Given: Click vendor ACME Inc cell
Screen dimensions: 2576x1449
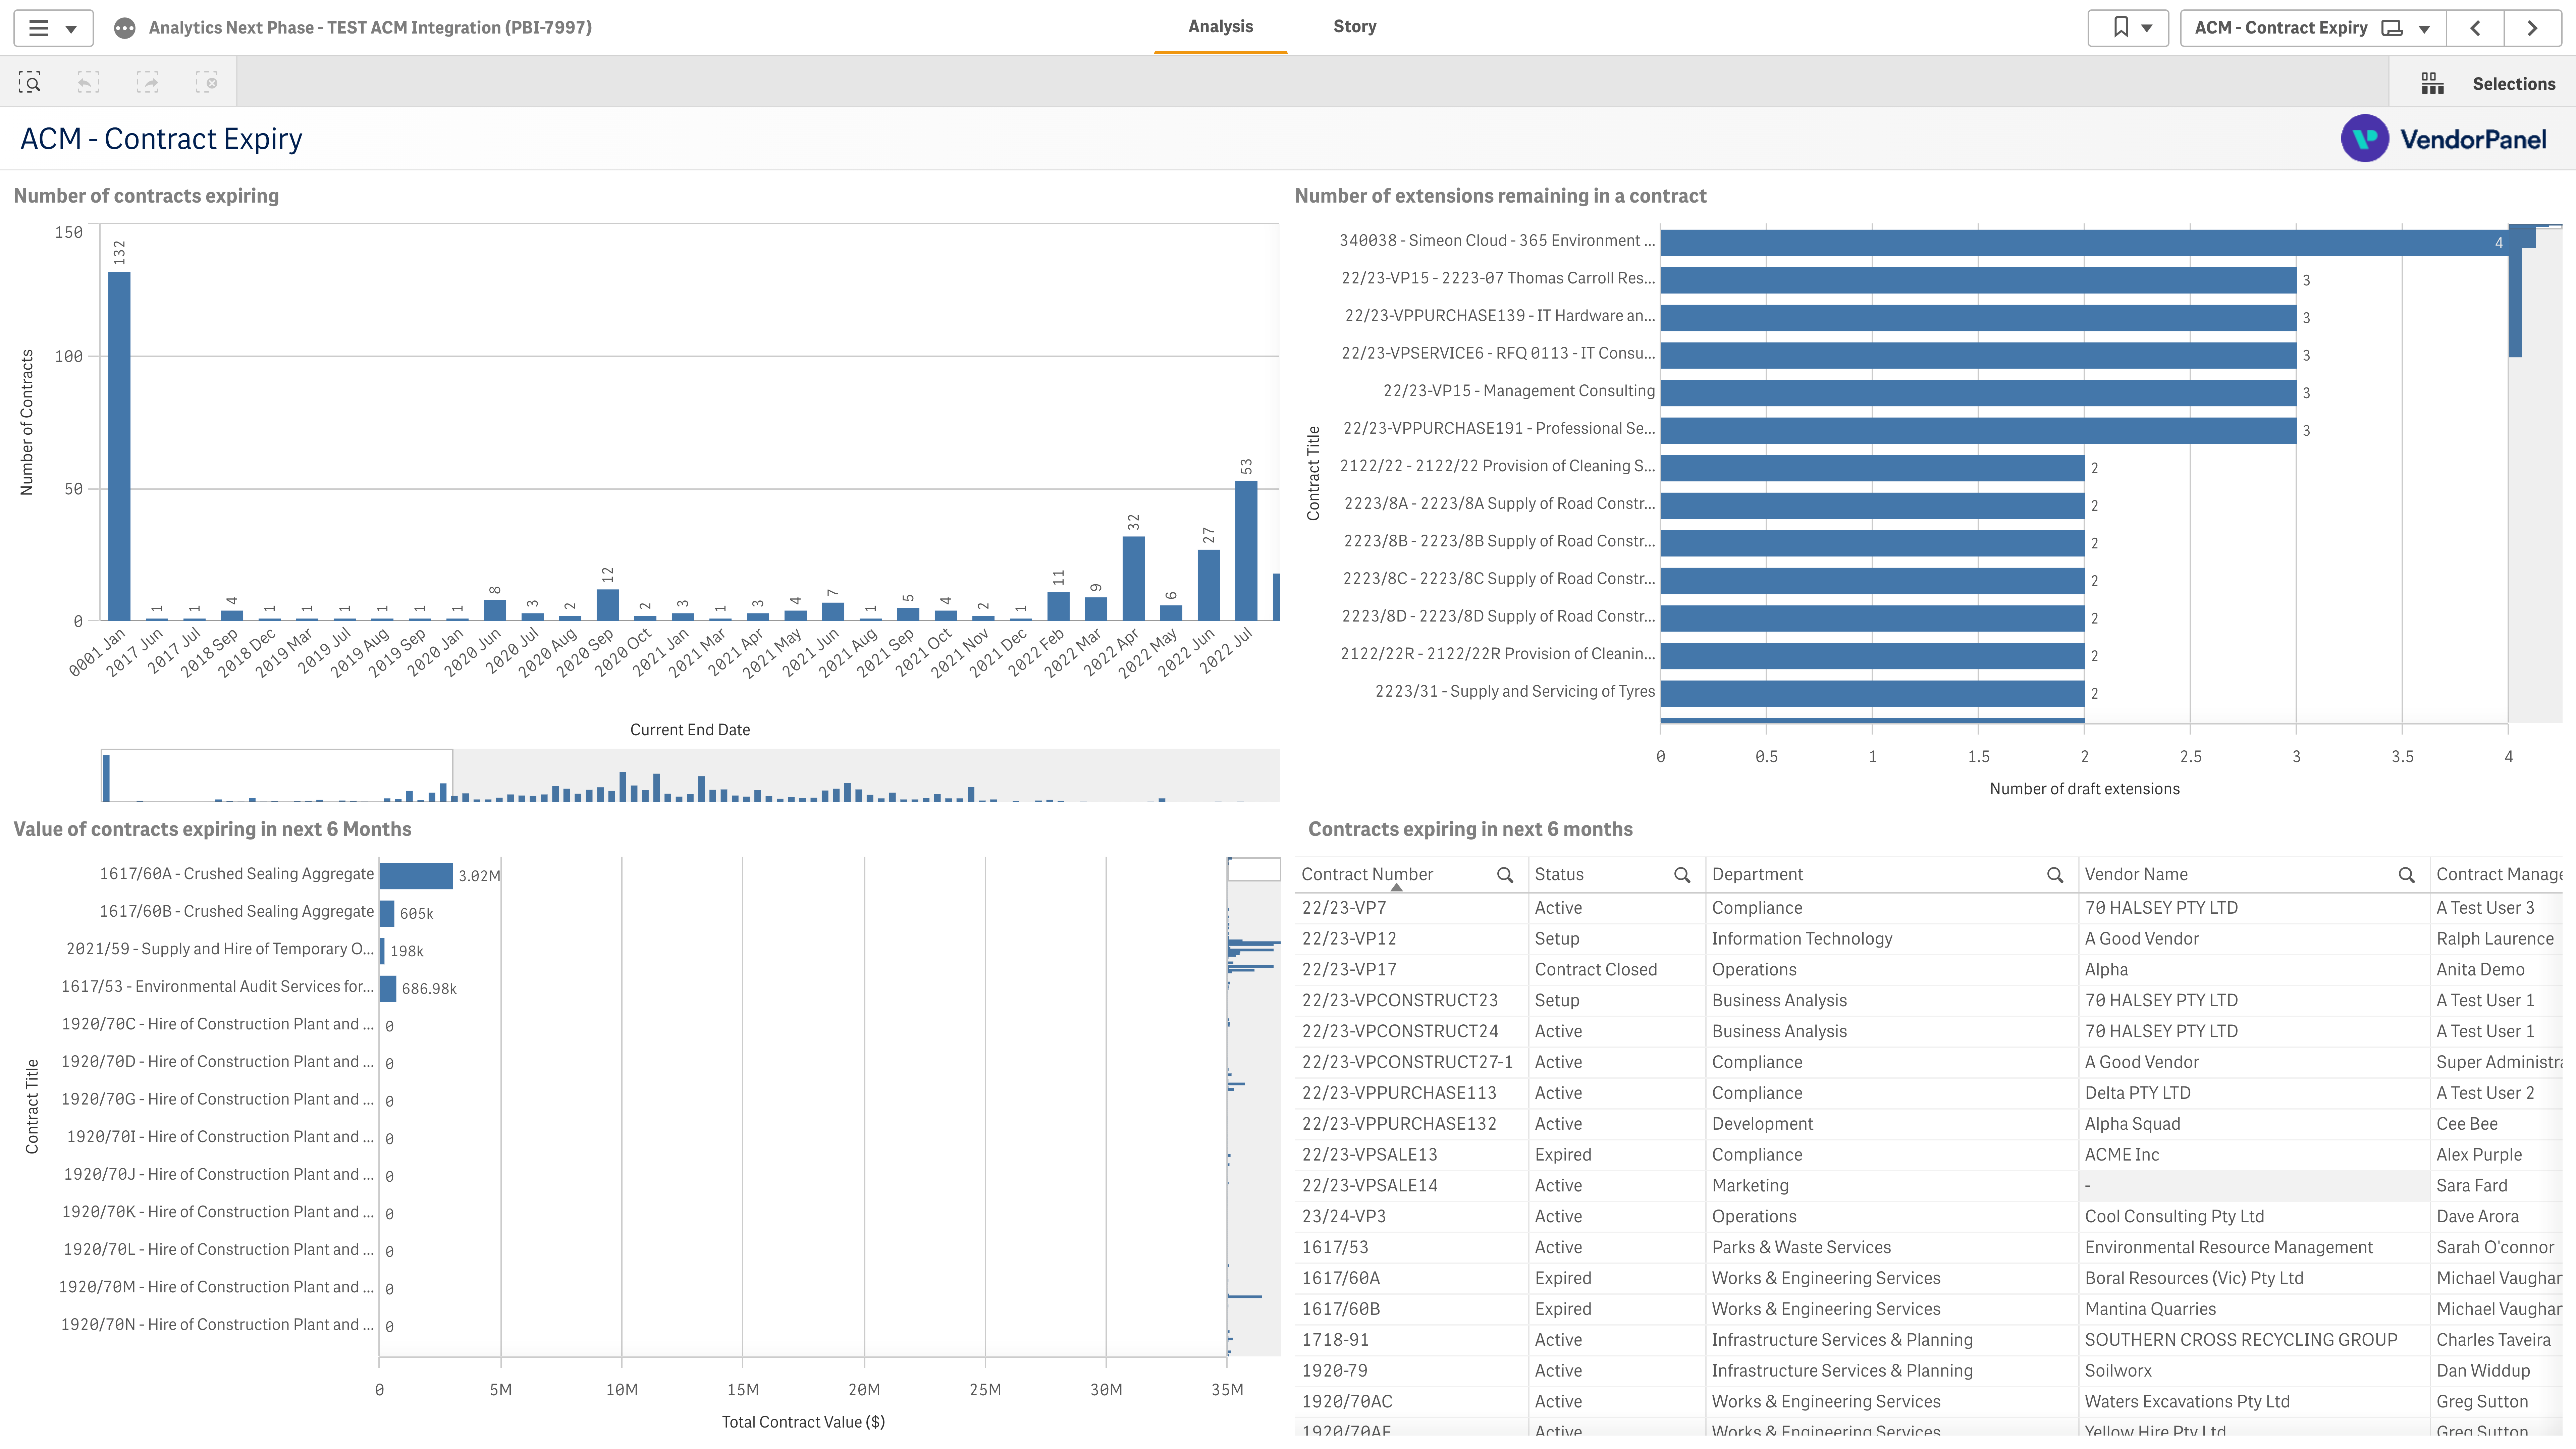Looking at the screenshot, I should pyautogui.click(x=2254, y=1155).
